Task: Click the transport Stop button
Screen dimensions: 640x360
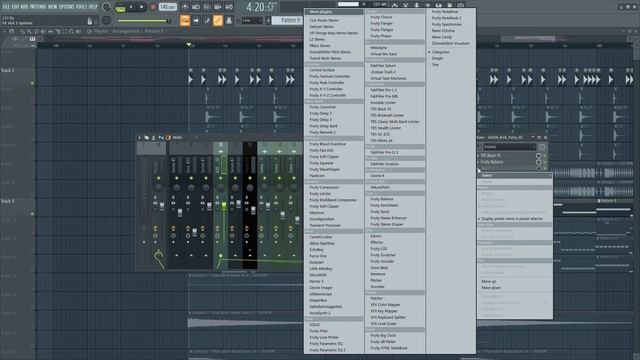Action: click(142, 7)
